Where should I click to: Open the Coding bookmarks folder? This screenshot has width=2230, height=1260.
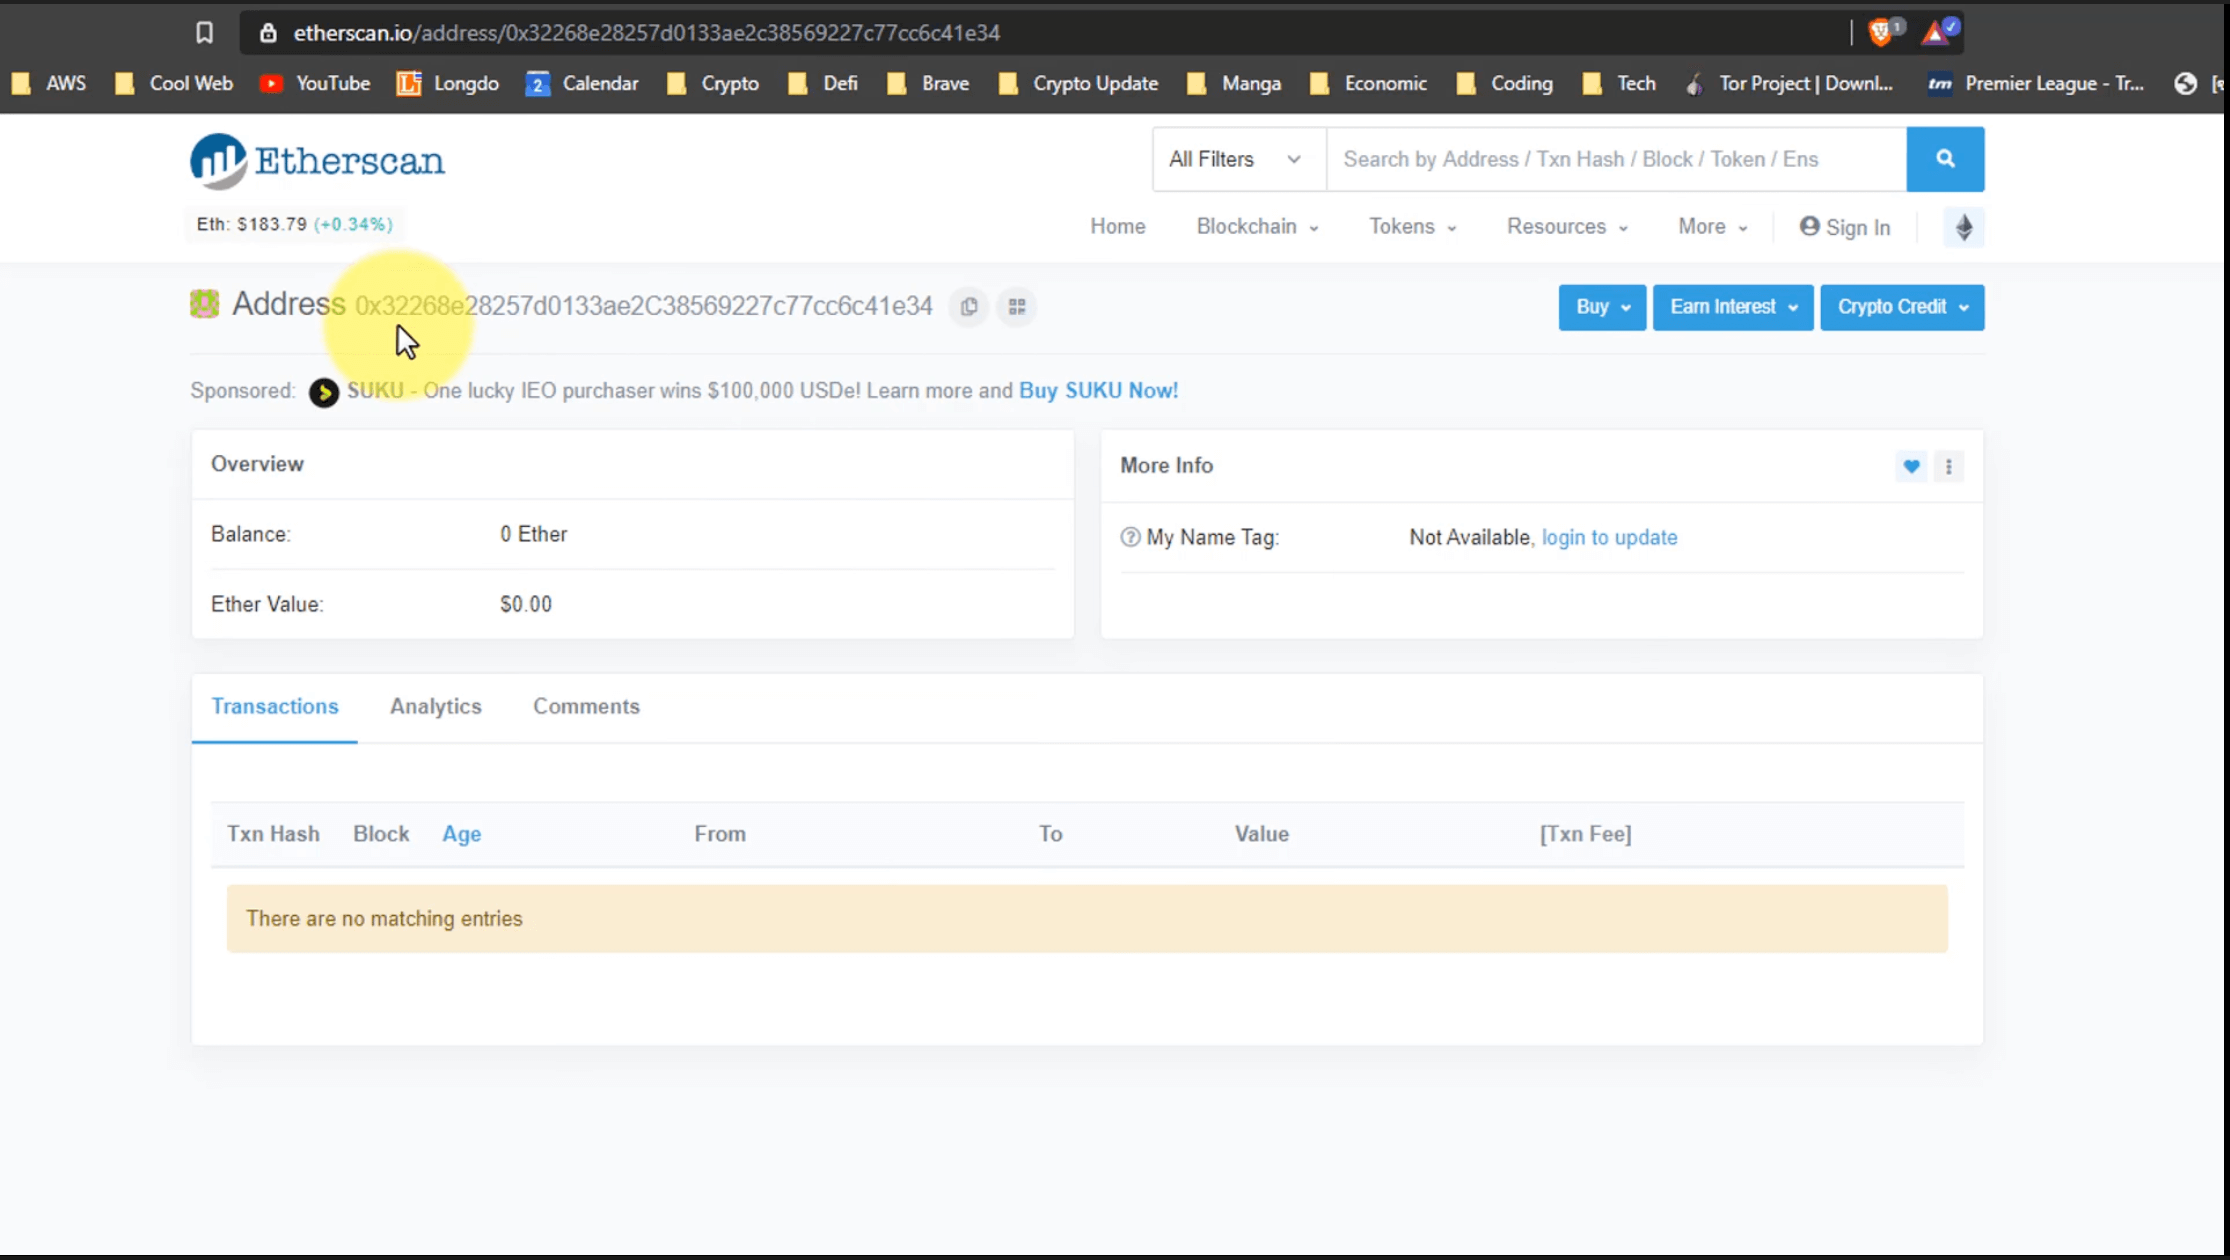coord(1505,84)
